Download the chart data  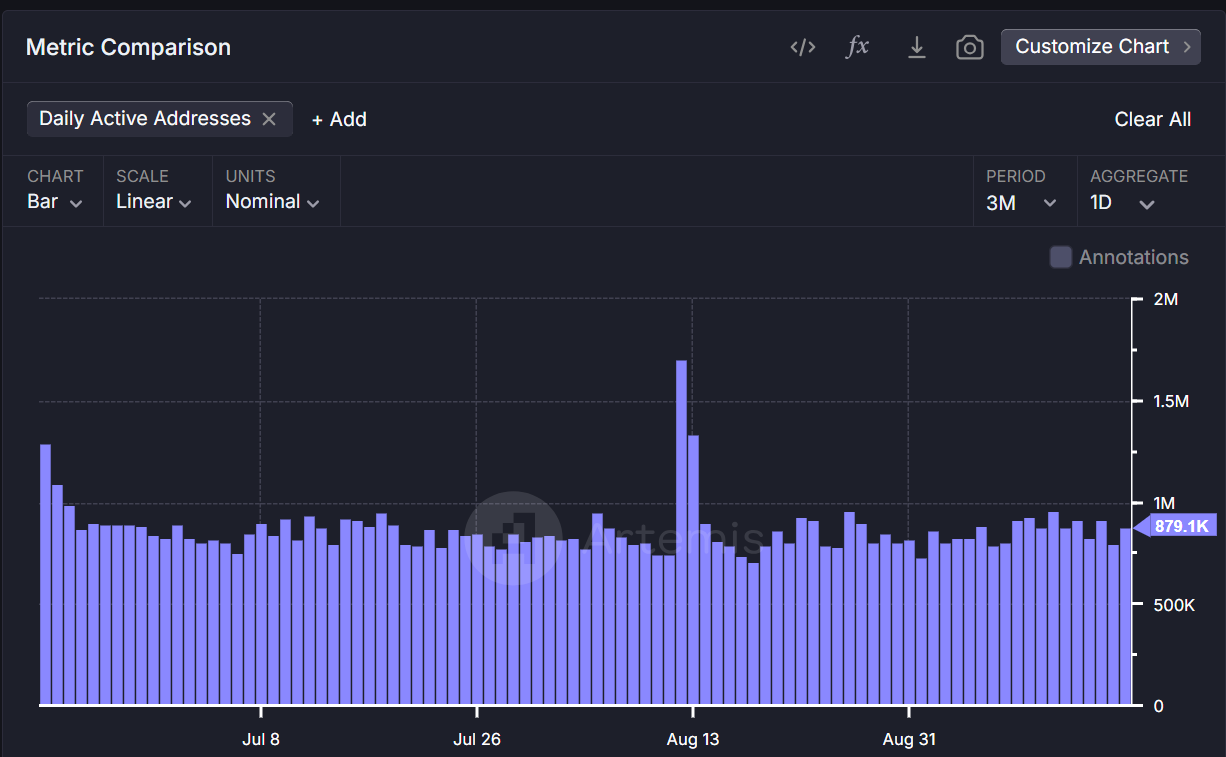point(917,46)
